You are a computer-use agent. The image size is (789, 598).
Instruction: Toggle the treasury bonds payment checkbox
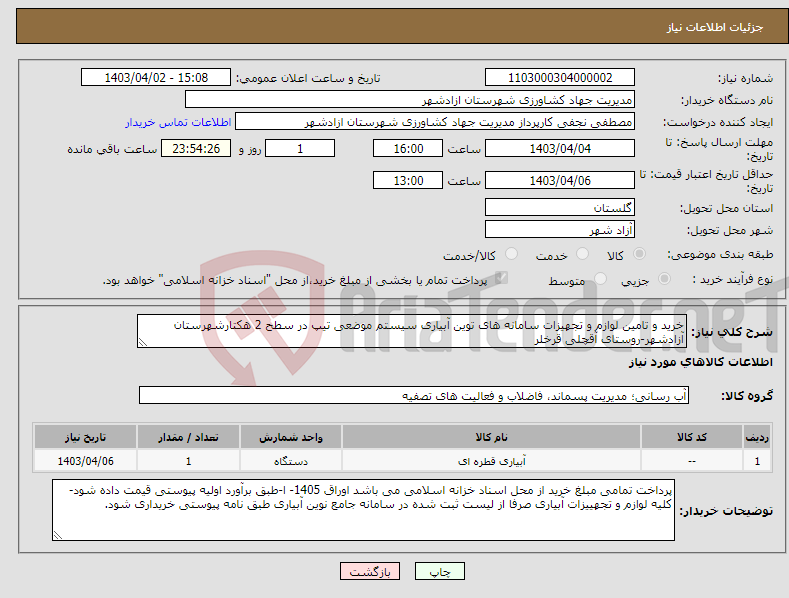(501, 278)
